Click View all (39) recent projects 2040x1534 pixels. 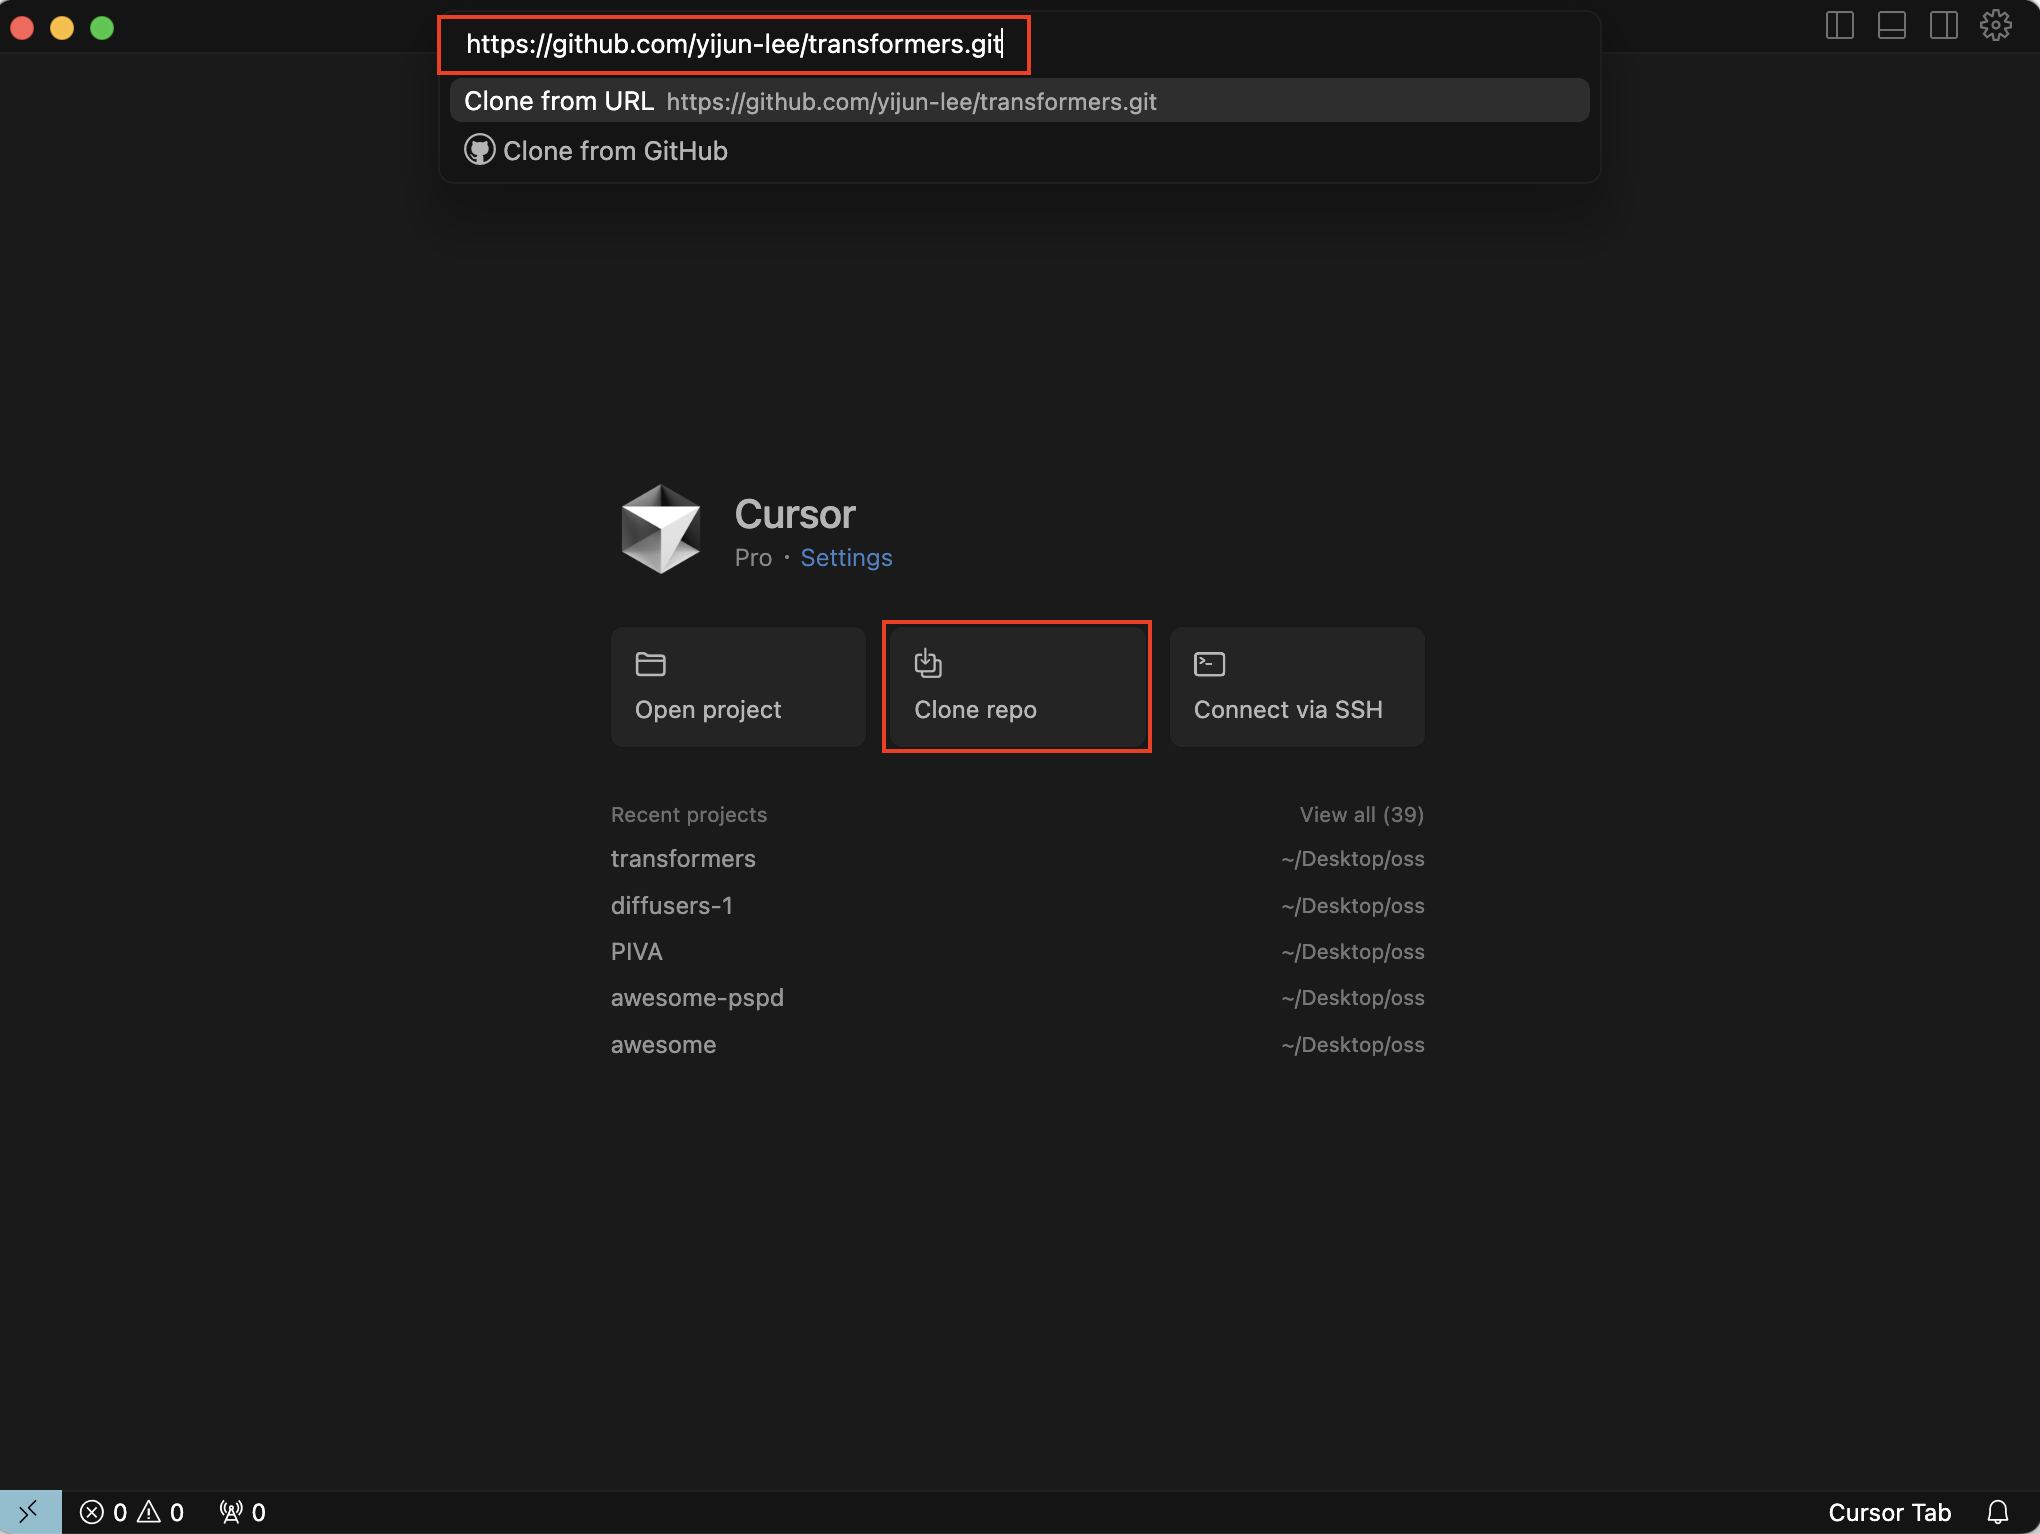pos(1361,814)
